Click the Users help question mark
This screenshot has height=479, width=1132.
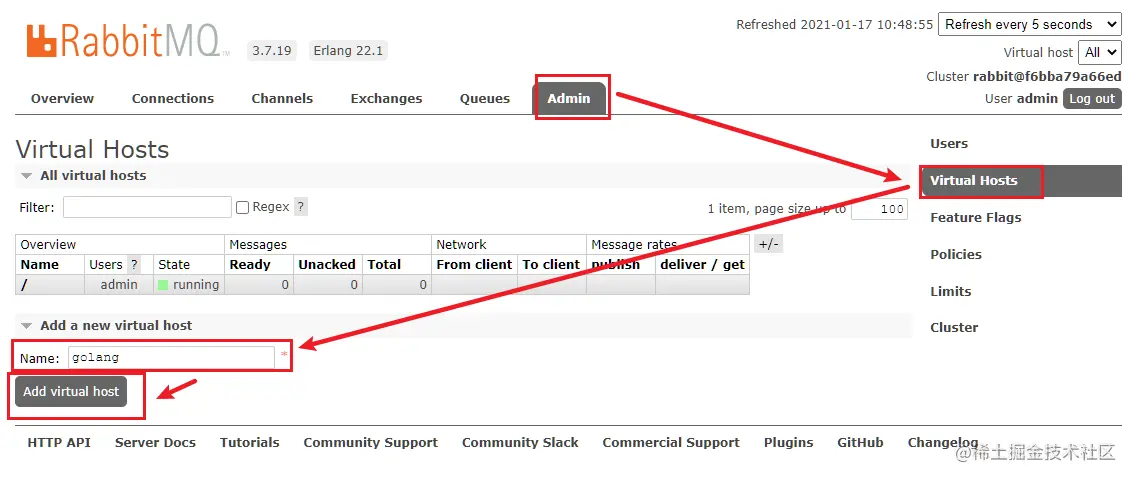pyautogui.click(x=134, y=264)
